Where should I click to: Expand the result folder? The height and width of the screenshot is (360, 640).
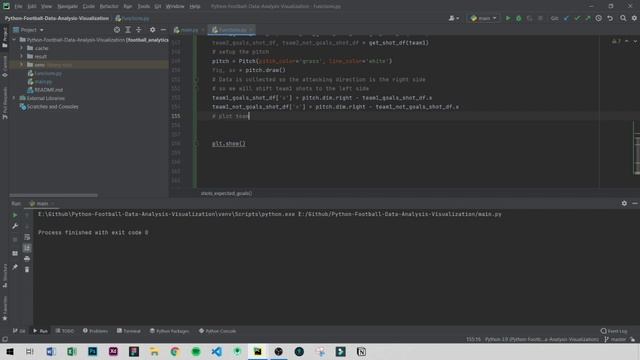[x=22, y=56]
